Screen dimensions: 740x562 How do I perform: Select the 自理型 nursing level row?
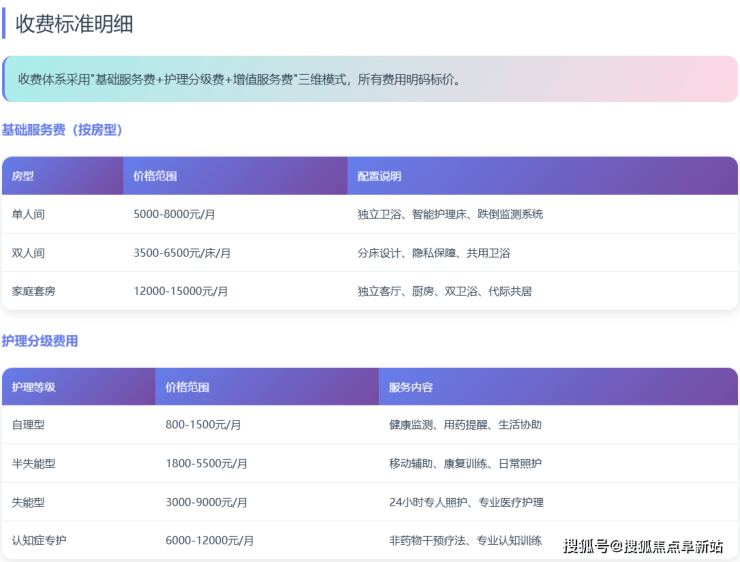(x=28, y=425)
